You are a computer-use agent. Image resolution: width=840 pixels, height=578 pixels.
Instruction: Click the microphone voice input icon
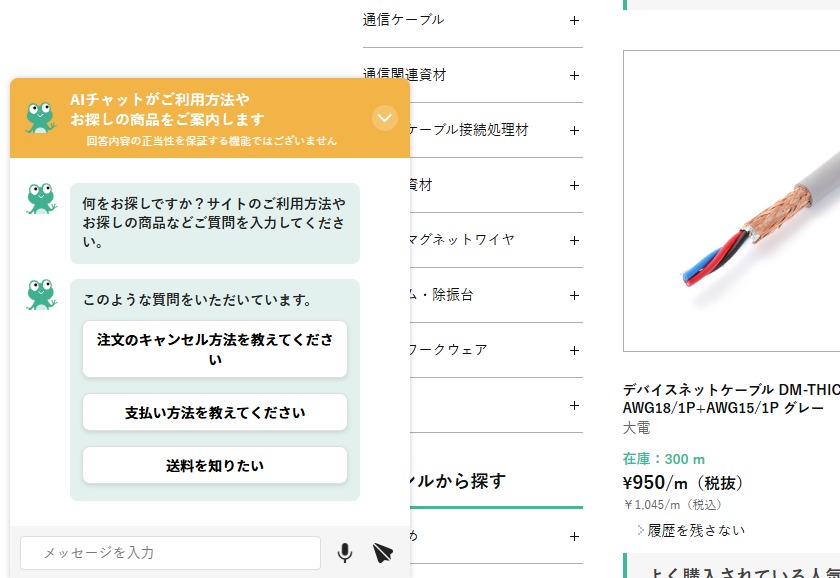[345, 552]
